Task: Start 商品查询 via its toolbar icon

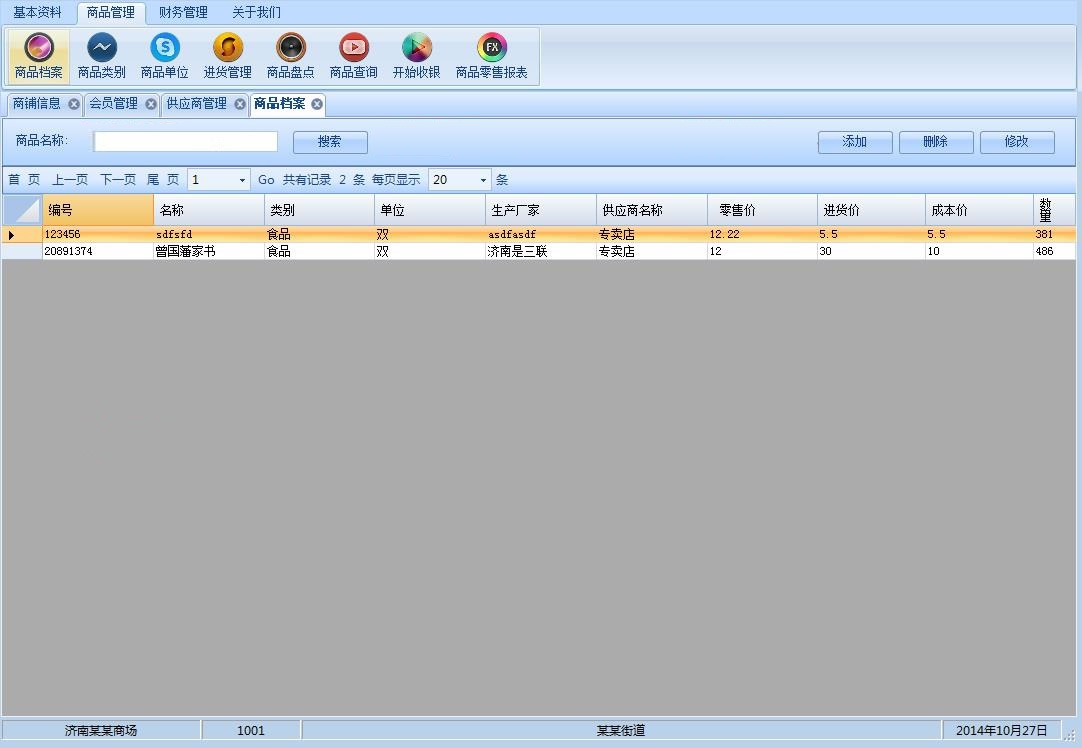Action: (353, 55)
